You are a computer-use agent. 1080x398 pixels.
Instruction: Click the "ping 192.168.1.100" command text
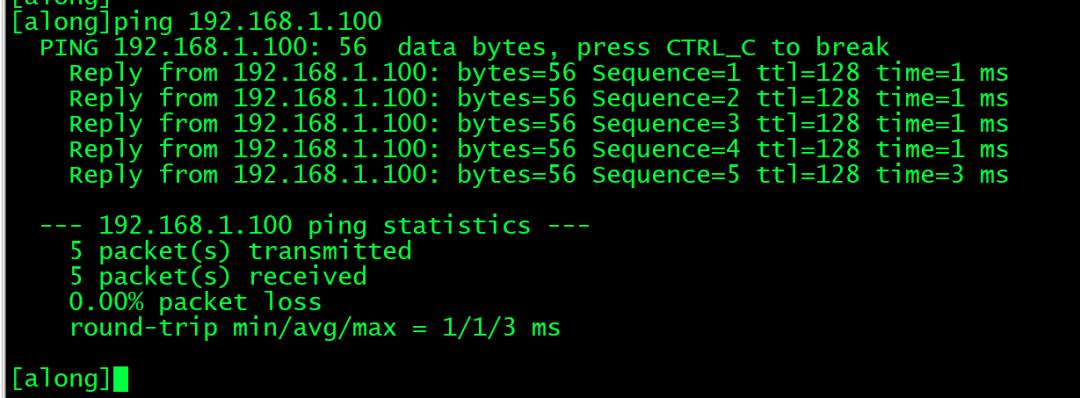pyautogui.click(x=247, y=22)
